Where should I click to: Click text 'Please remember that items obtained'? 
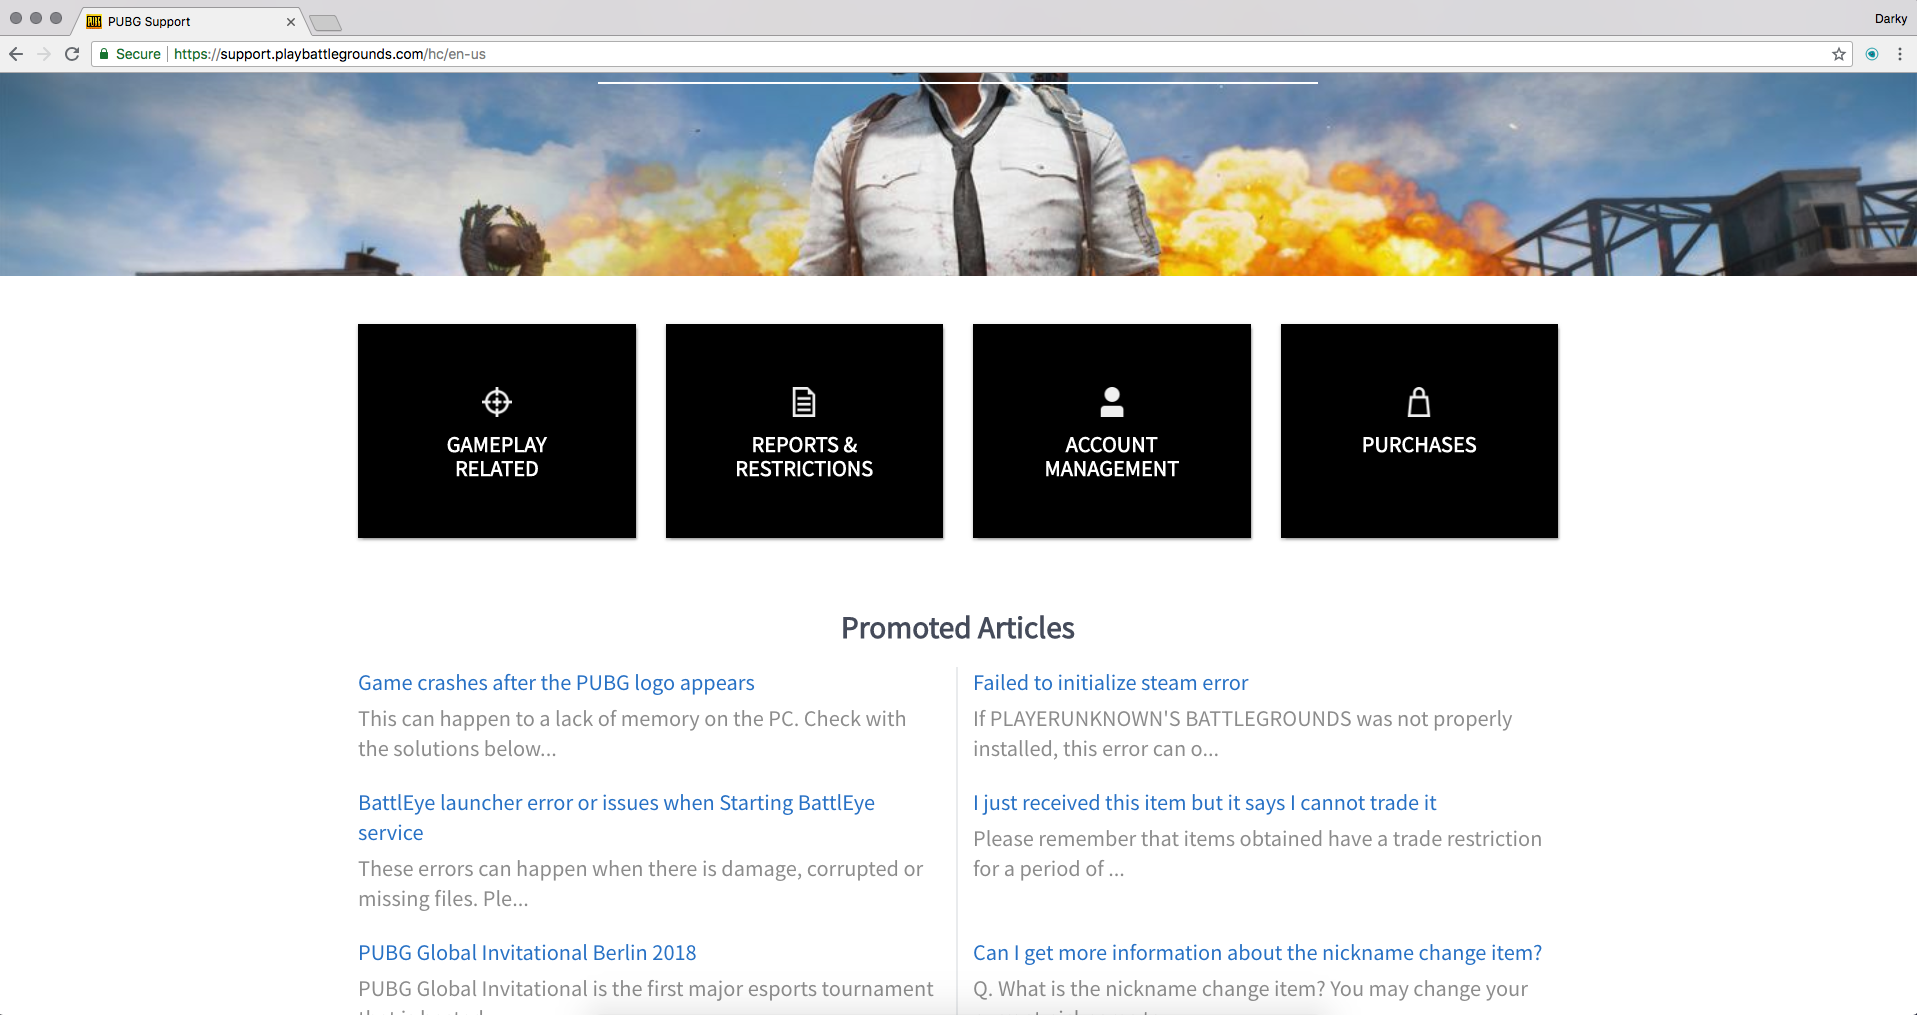coord(1148,839)
